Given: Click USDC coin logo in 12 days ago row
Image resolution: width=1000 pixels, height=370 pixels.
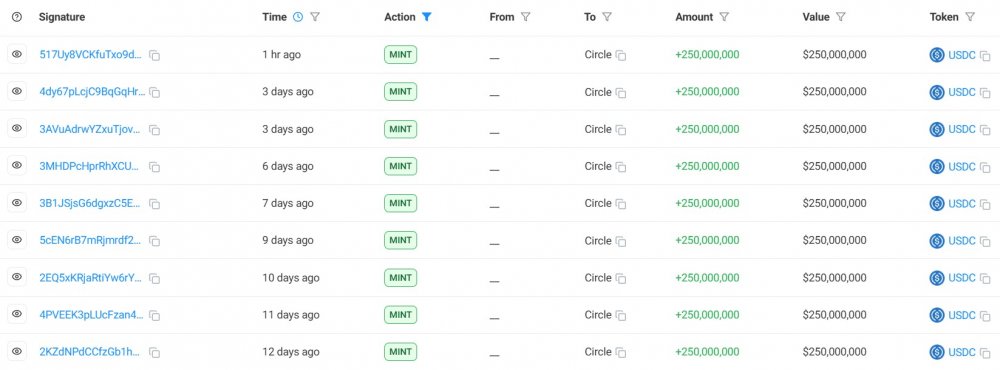Looking at the screenshot, I should pyautogui.click(x=936, y=352).
